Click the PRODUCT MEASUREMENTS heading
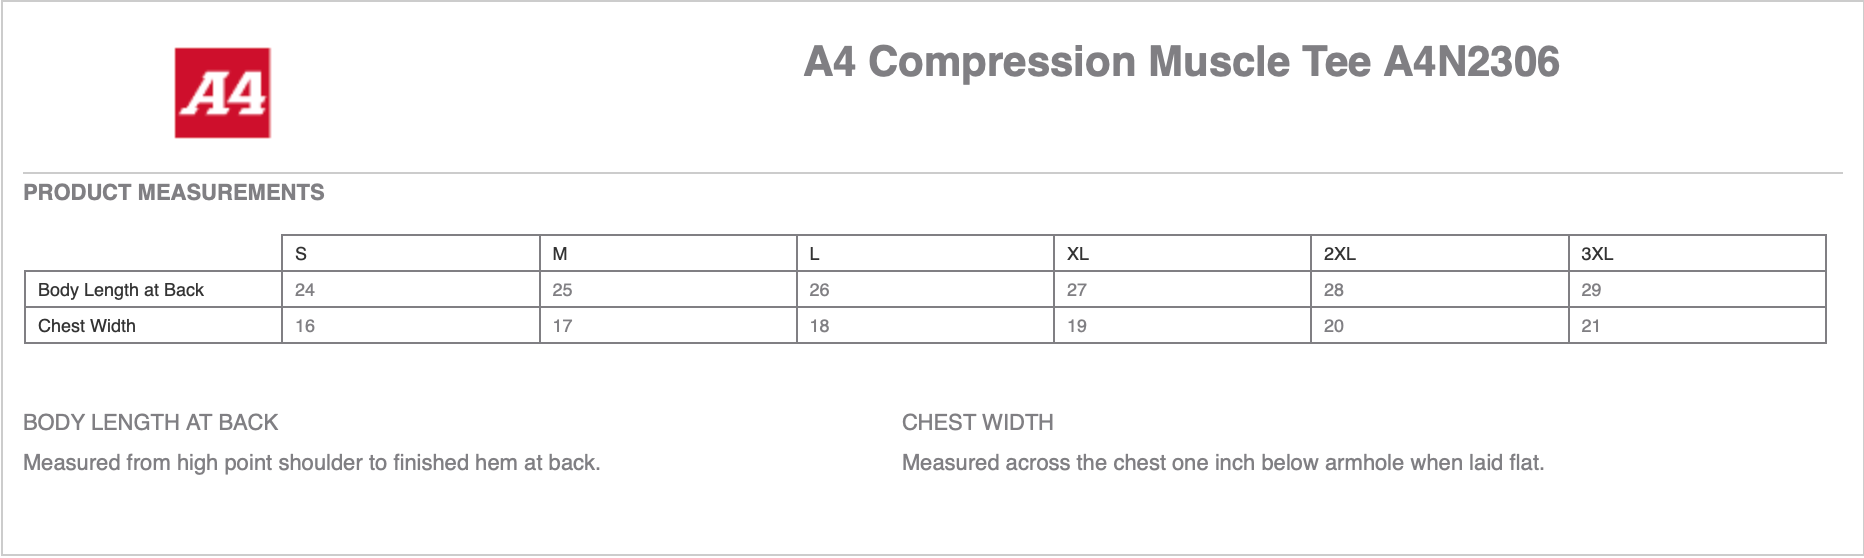Viewport: 1864px width, 558px height. pyautogui.click(x=174, y=192)
